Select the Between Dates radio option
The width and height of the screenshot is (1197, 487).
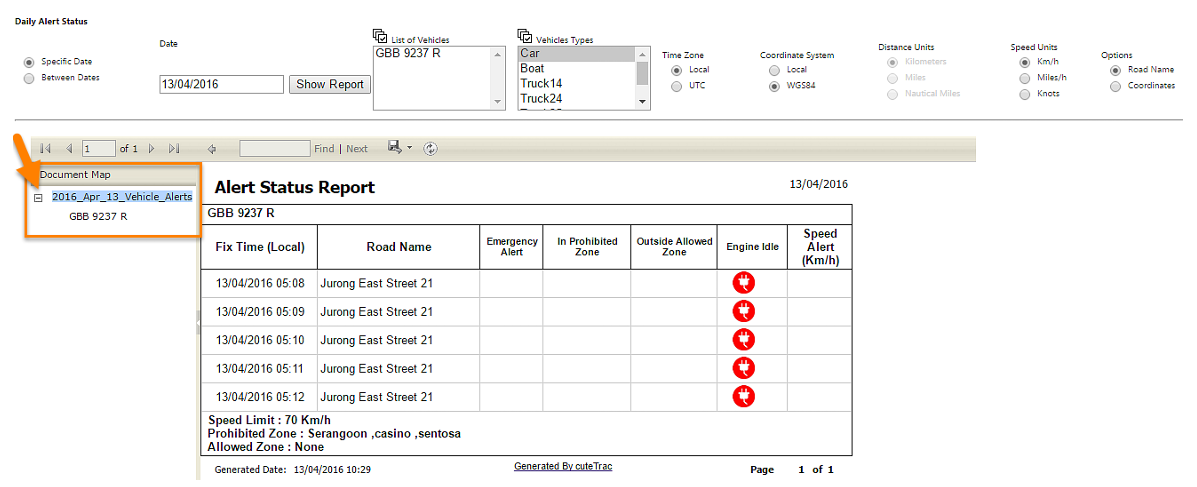28,78
